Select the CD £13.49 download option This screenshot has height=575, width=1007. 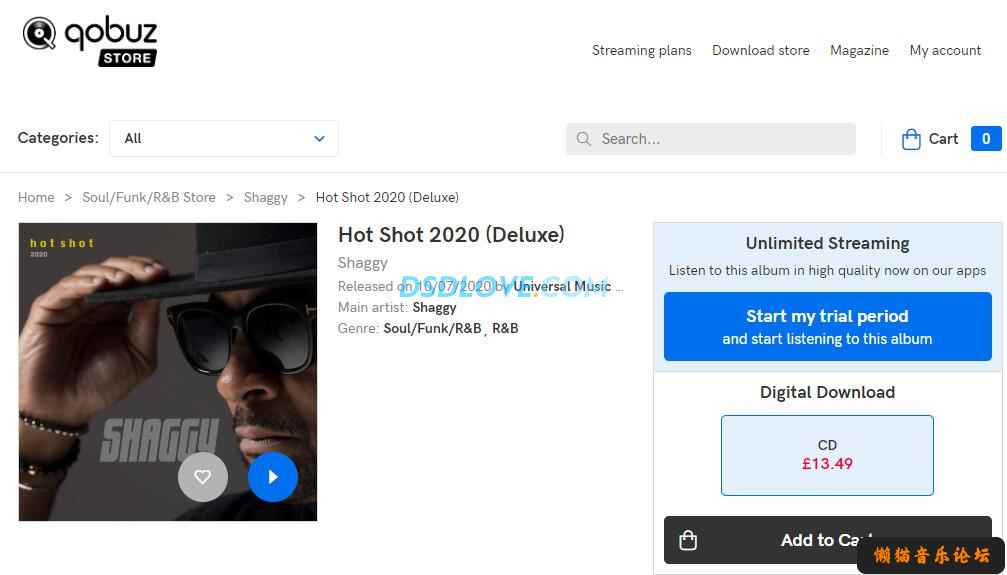click(x=827, y=455)
